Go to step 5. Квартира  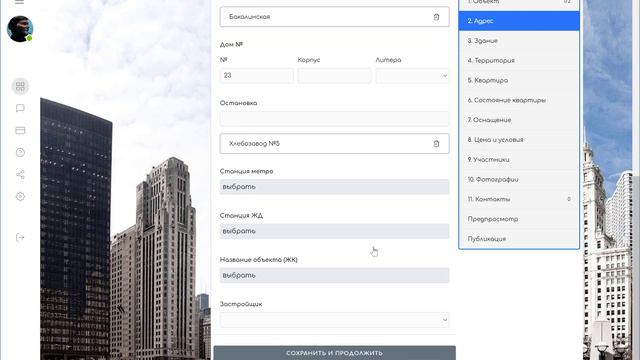point(519,80)
